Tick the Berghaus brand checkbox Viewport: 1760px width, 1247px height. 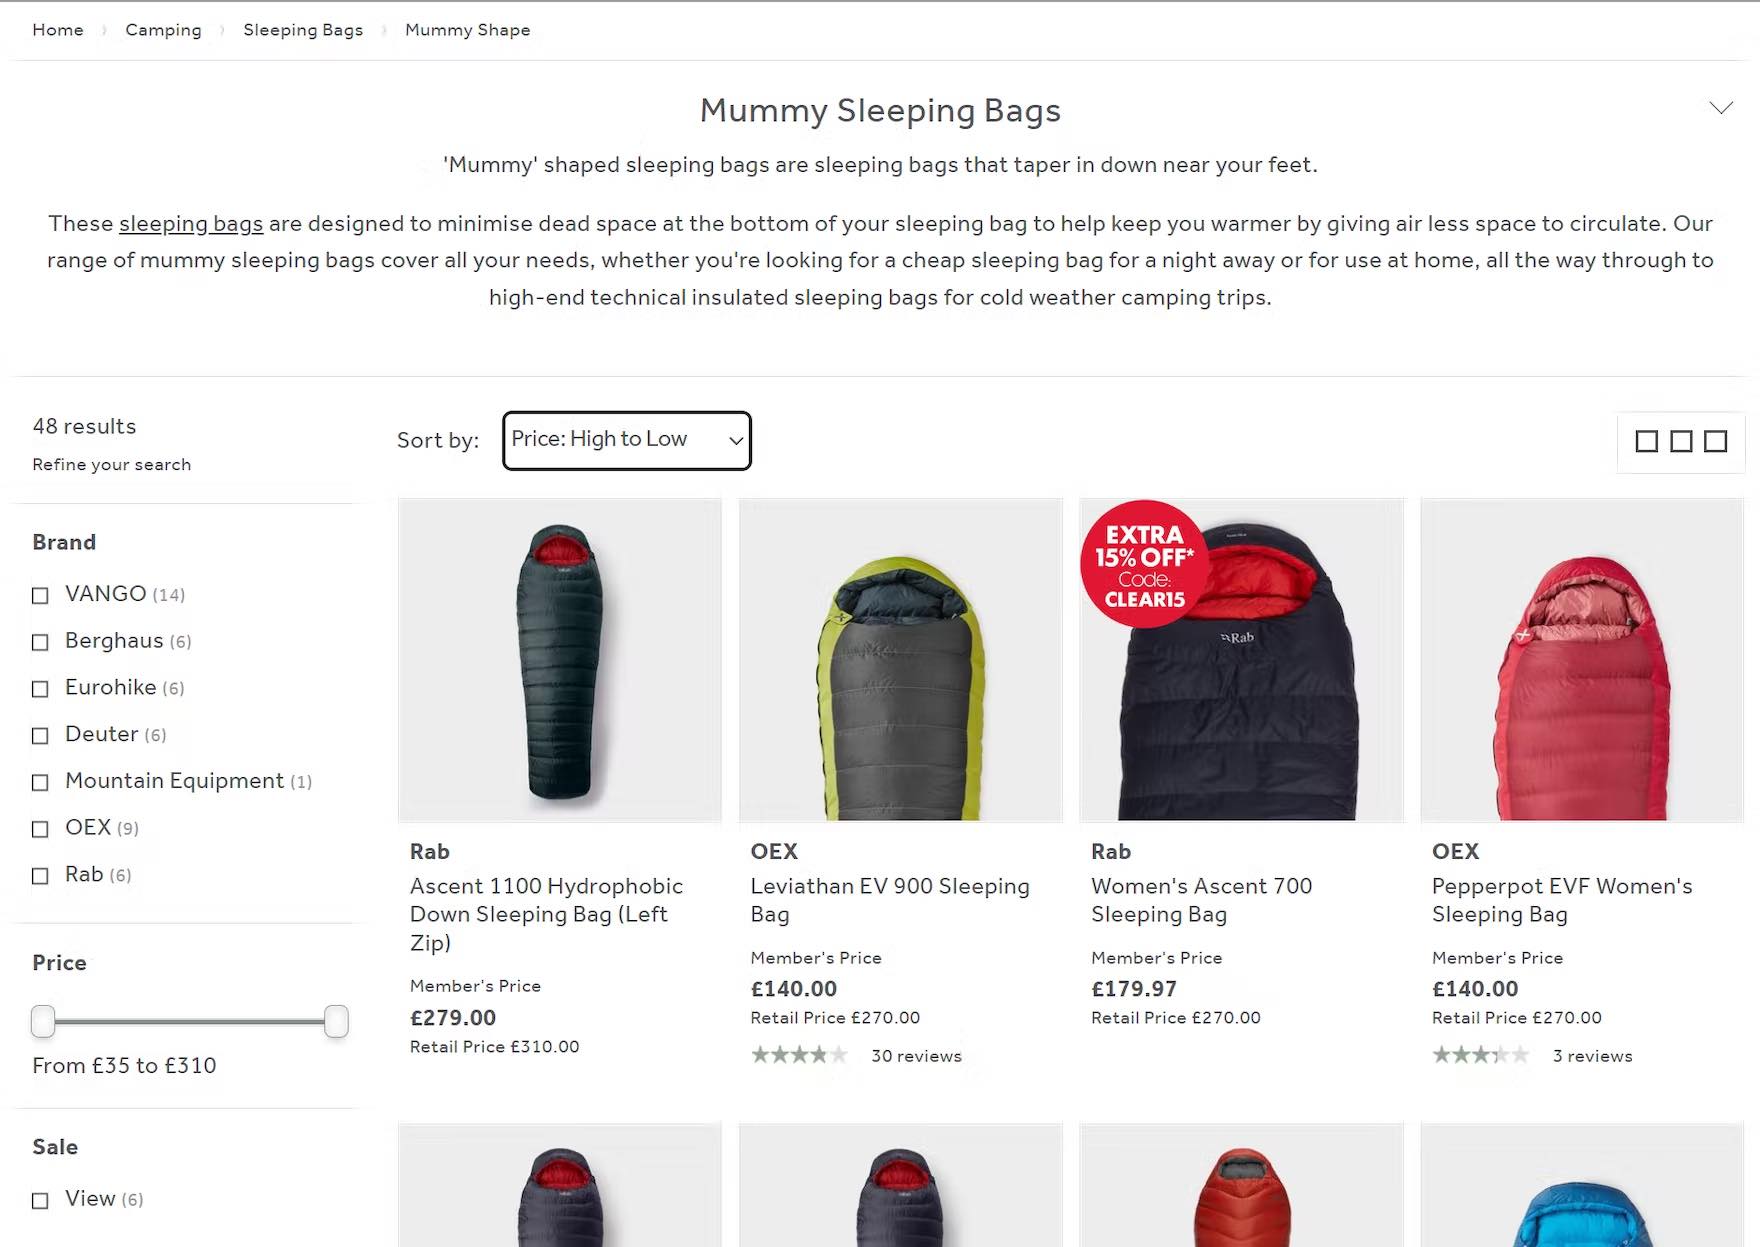pyautogui.click(x=40, y=642)
